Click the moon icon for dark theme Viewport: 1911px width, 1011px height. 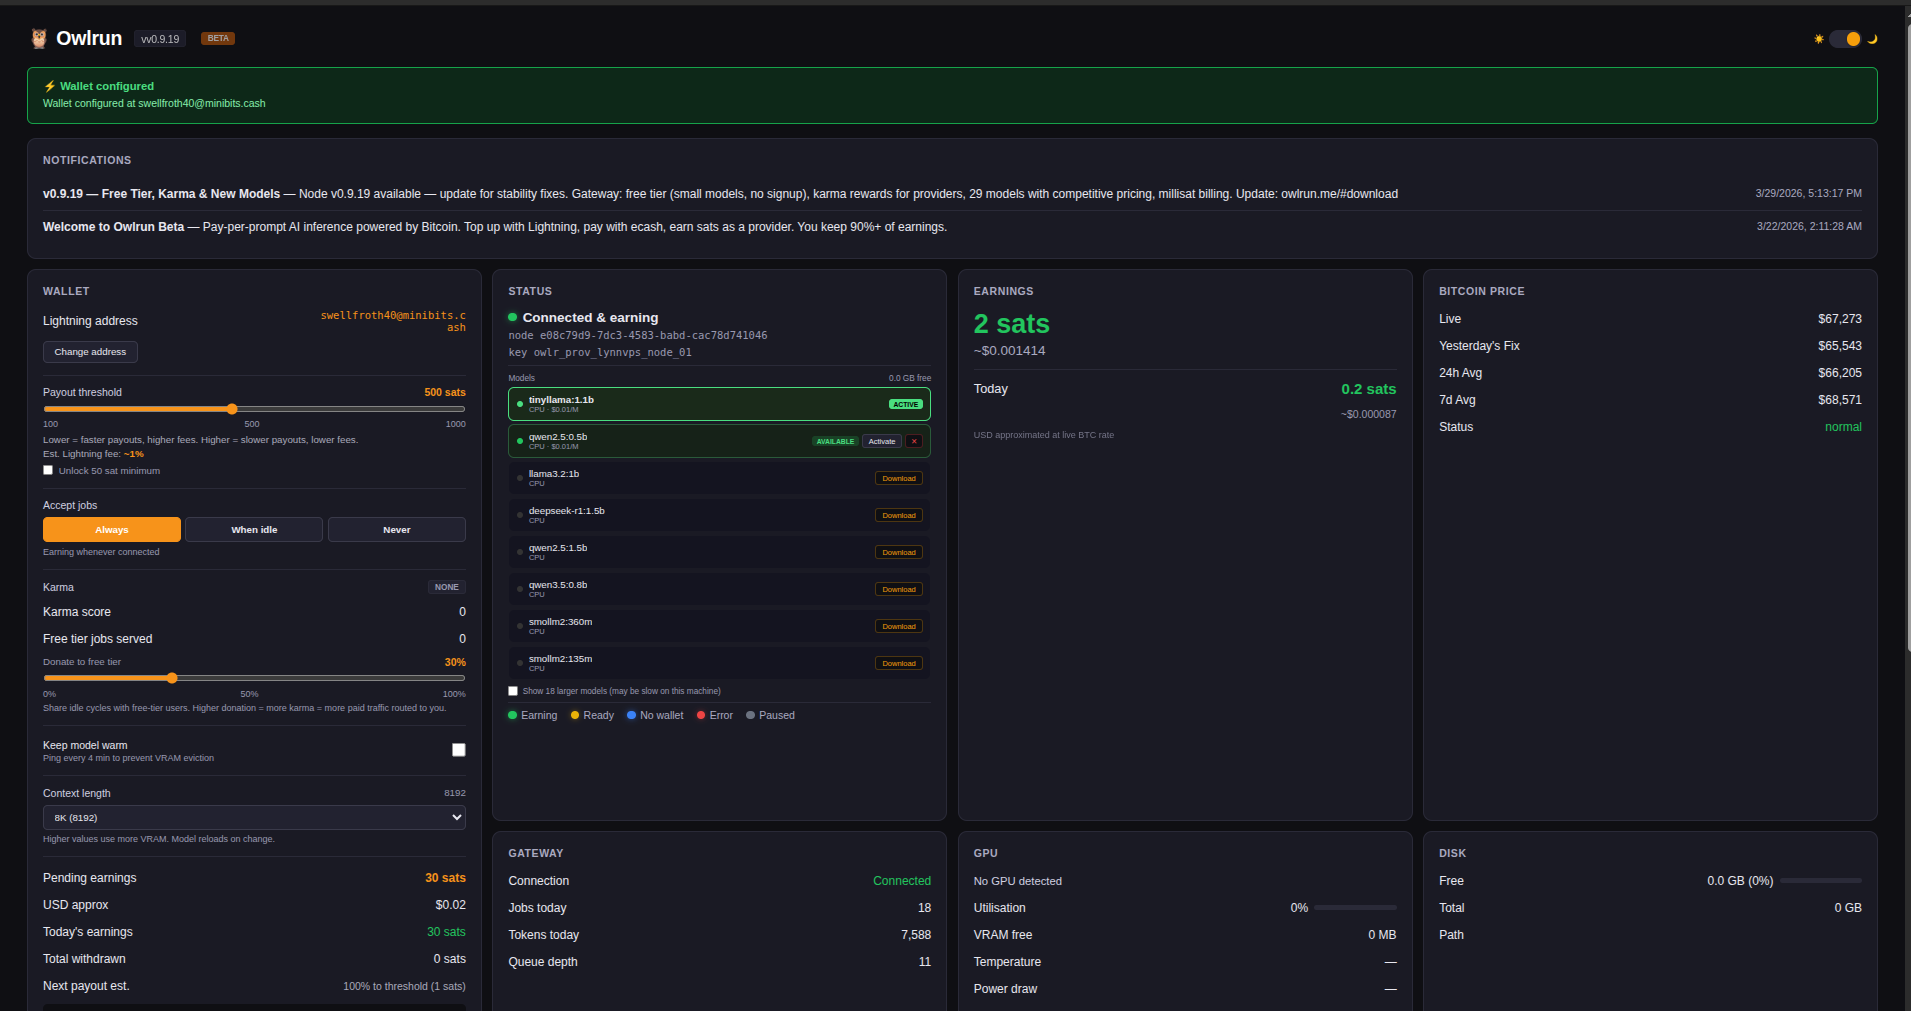click(1873, 39)
